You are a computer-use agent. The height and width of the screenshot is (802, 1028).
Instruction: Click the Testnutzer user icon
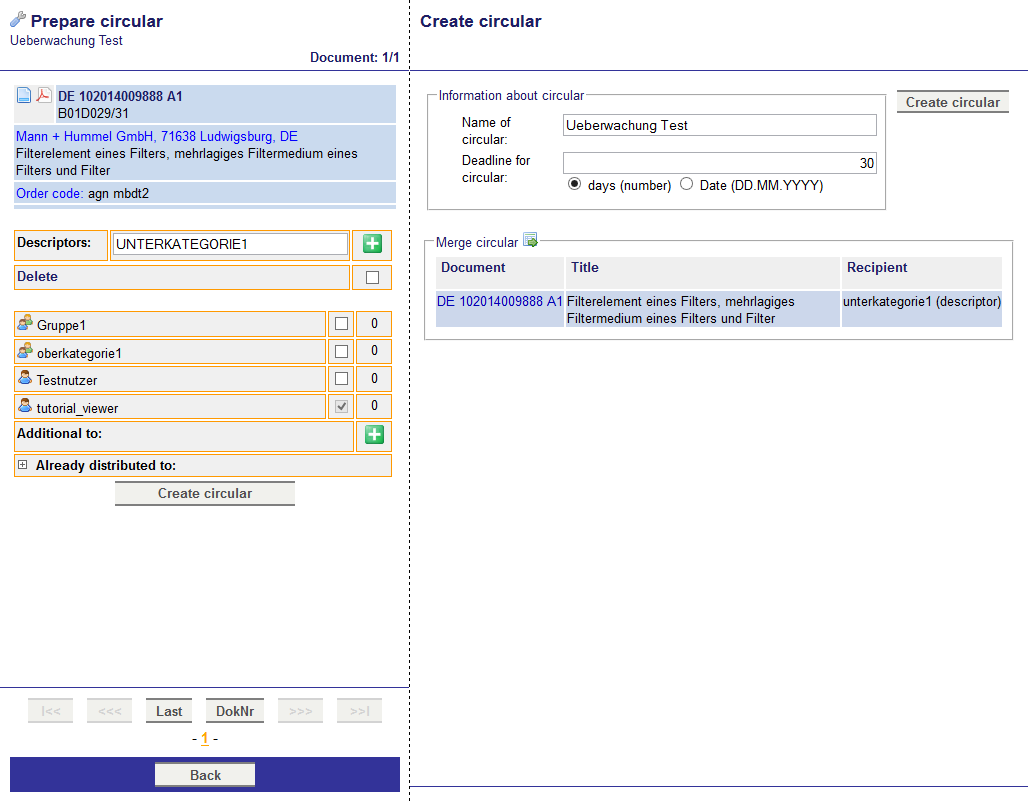pyautogui.click(x=25, y=378)
